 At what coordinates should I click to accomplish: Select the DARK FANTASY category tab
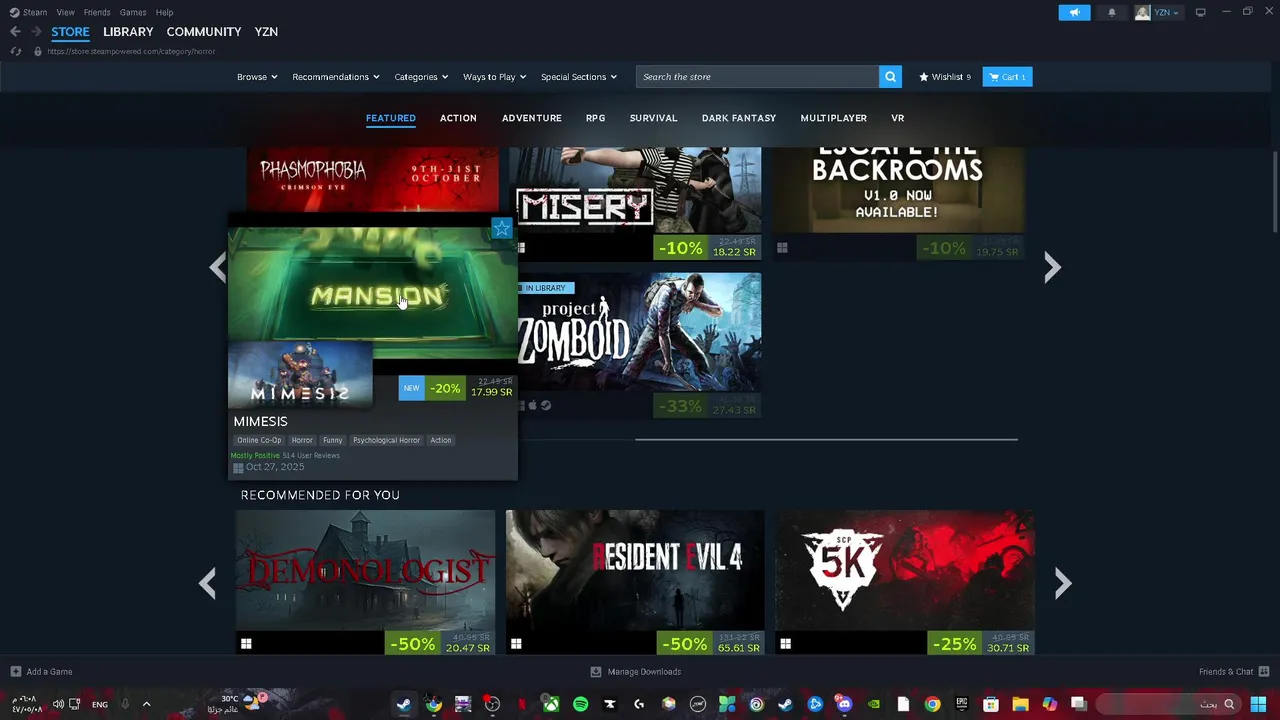coord(739,118)
